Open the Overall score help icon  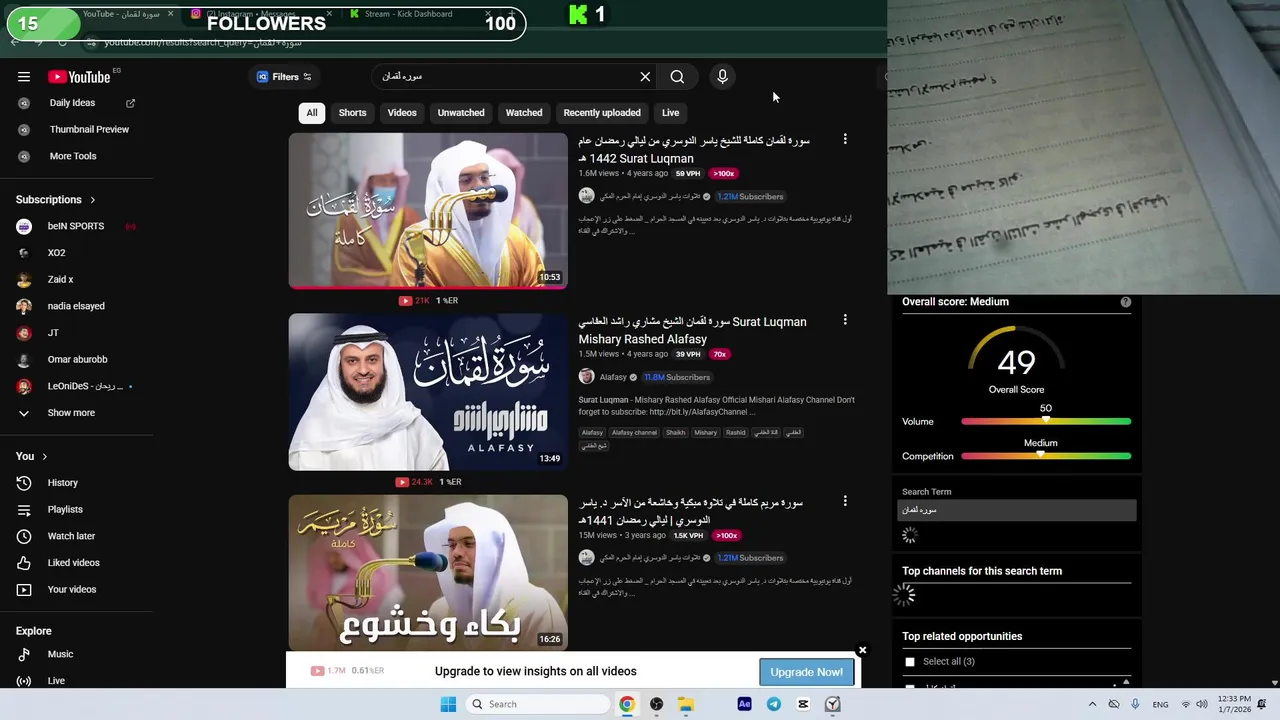(1126, 302)
